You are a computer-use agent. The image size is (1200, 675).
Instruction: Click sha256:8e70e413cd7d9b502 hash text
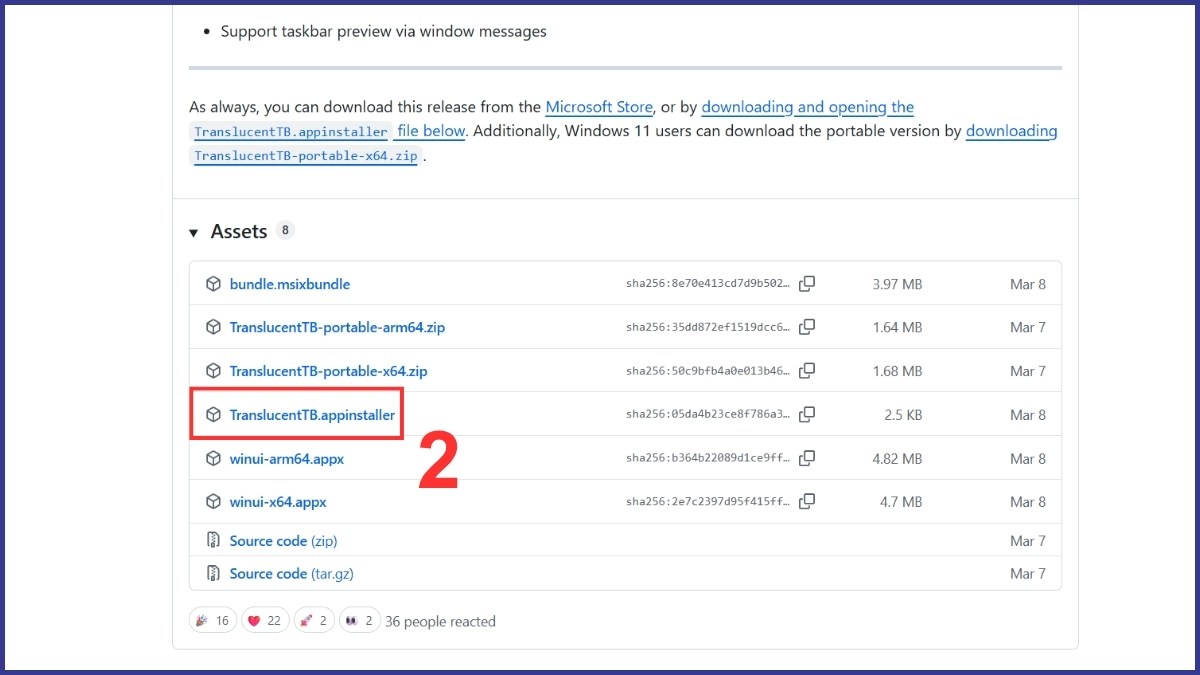[708, 284]
